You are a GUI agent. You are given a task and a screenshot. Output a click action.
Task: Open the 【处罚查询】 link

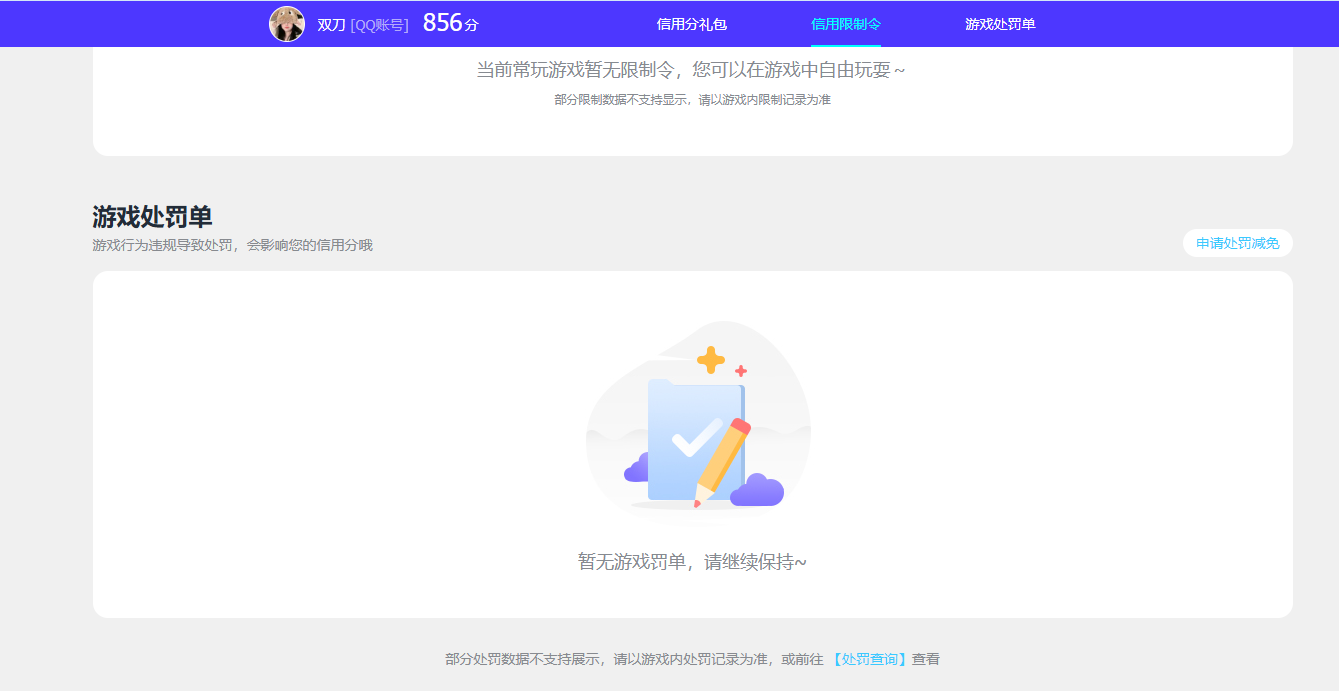click(x=869, y=659)
